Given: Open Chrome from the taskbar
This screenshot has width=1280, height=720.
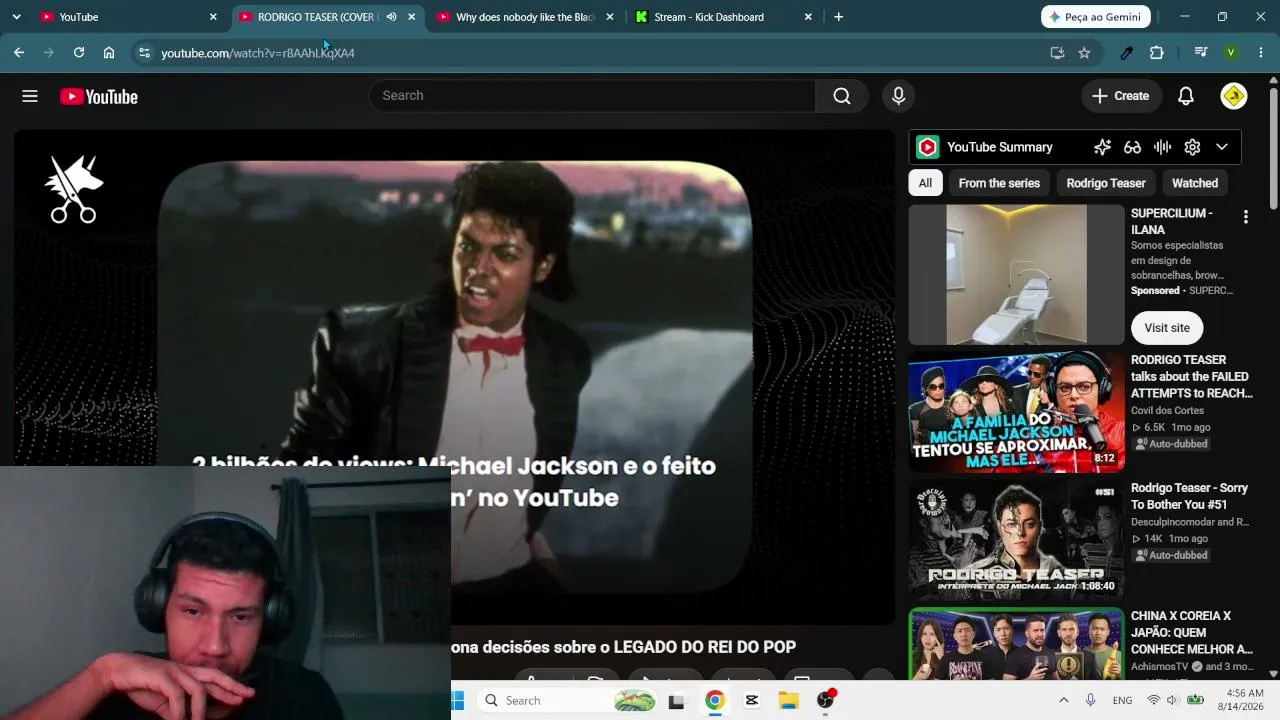Looking at the screenshot, I should click(714, 701).
